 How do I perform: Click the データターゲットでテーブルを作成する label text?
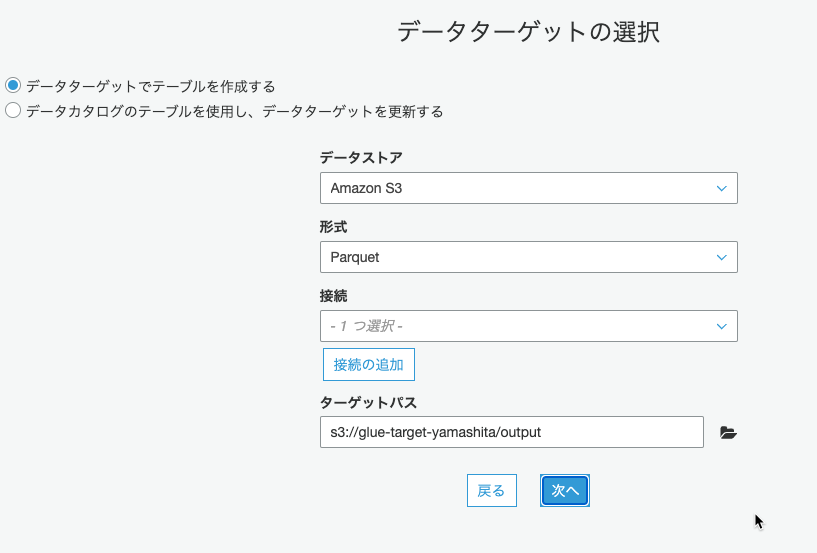tap(151, 86)
